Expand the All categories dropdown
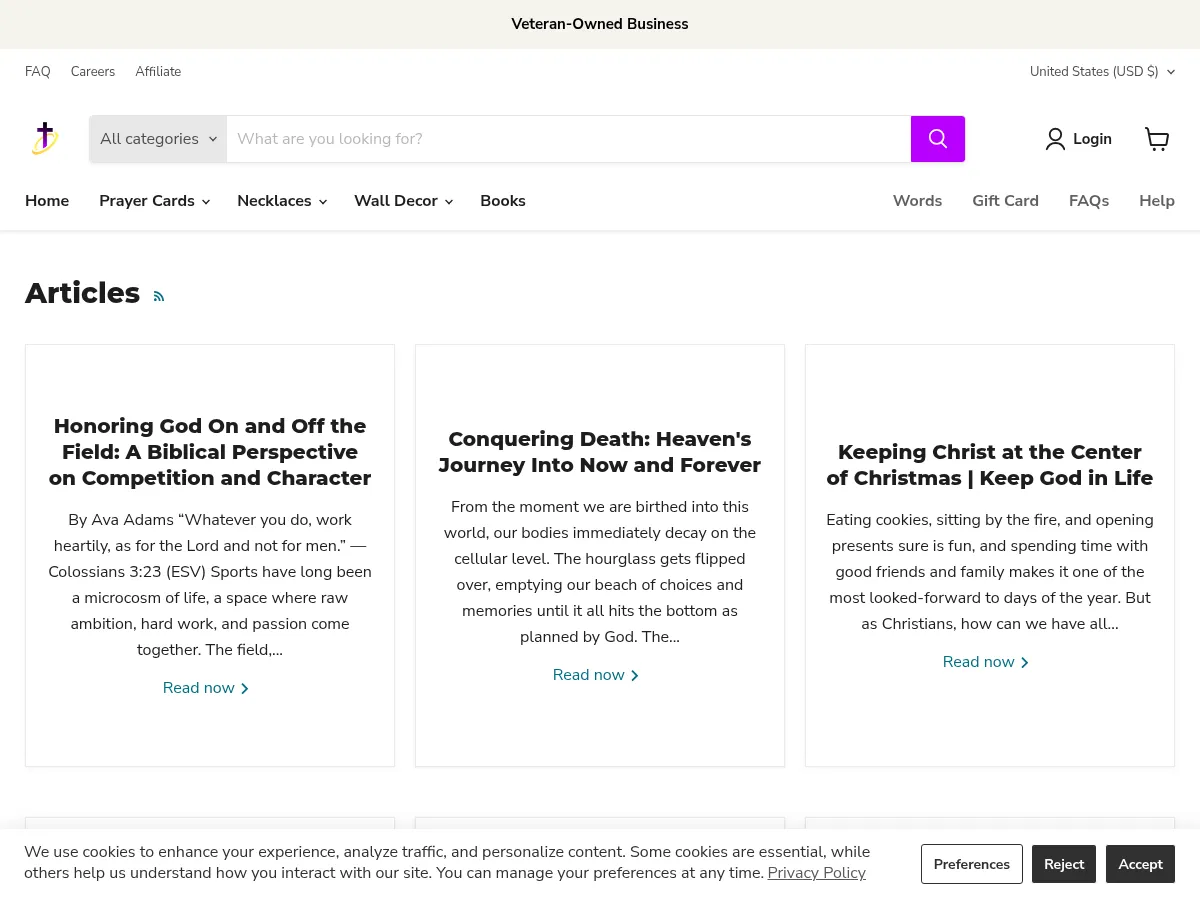 157,138
